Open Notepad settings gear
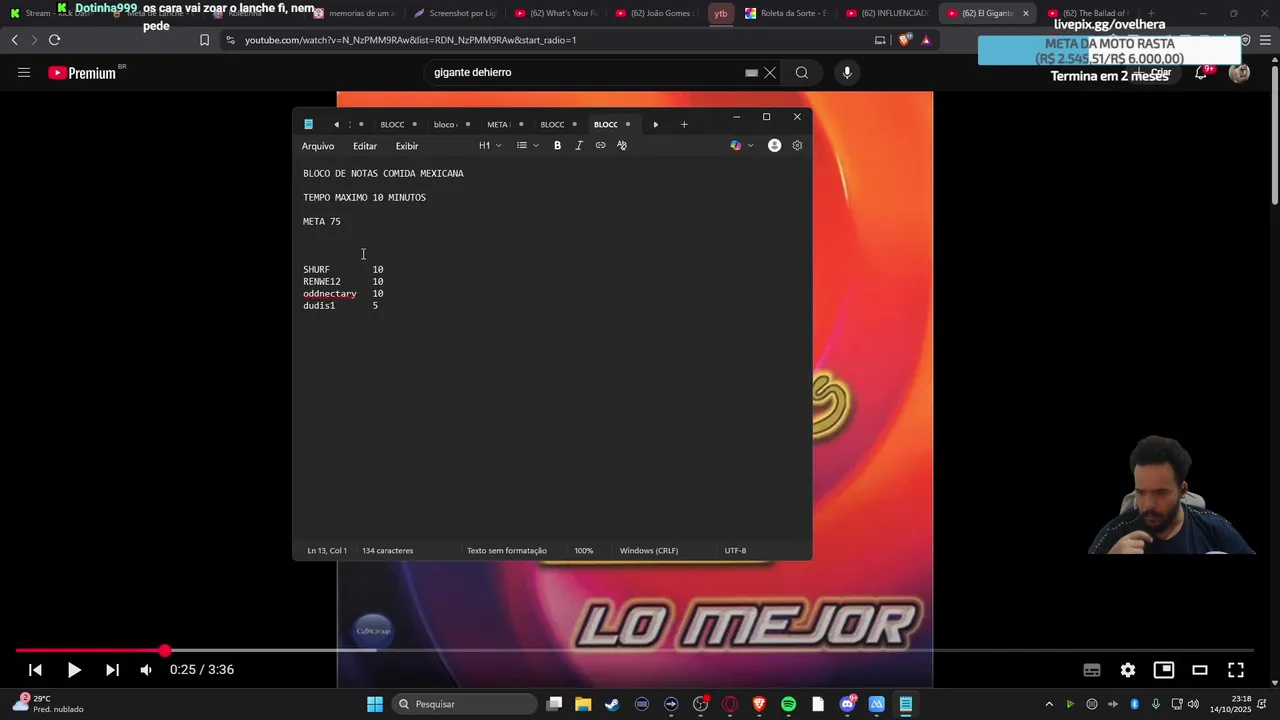This screenshot has width=1280, height=720. (x=797, y=146)
